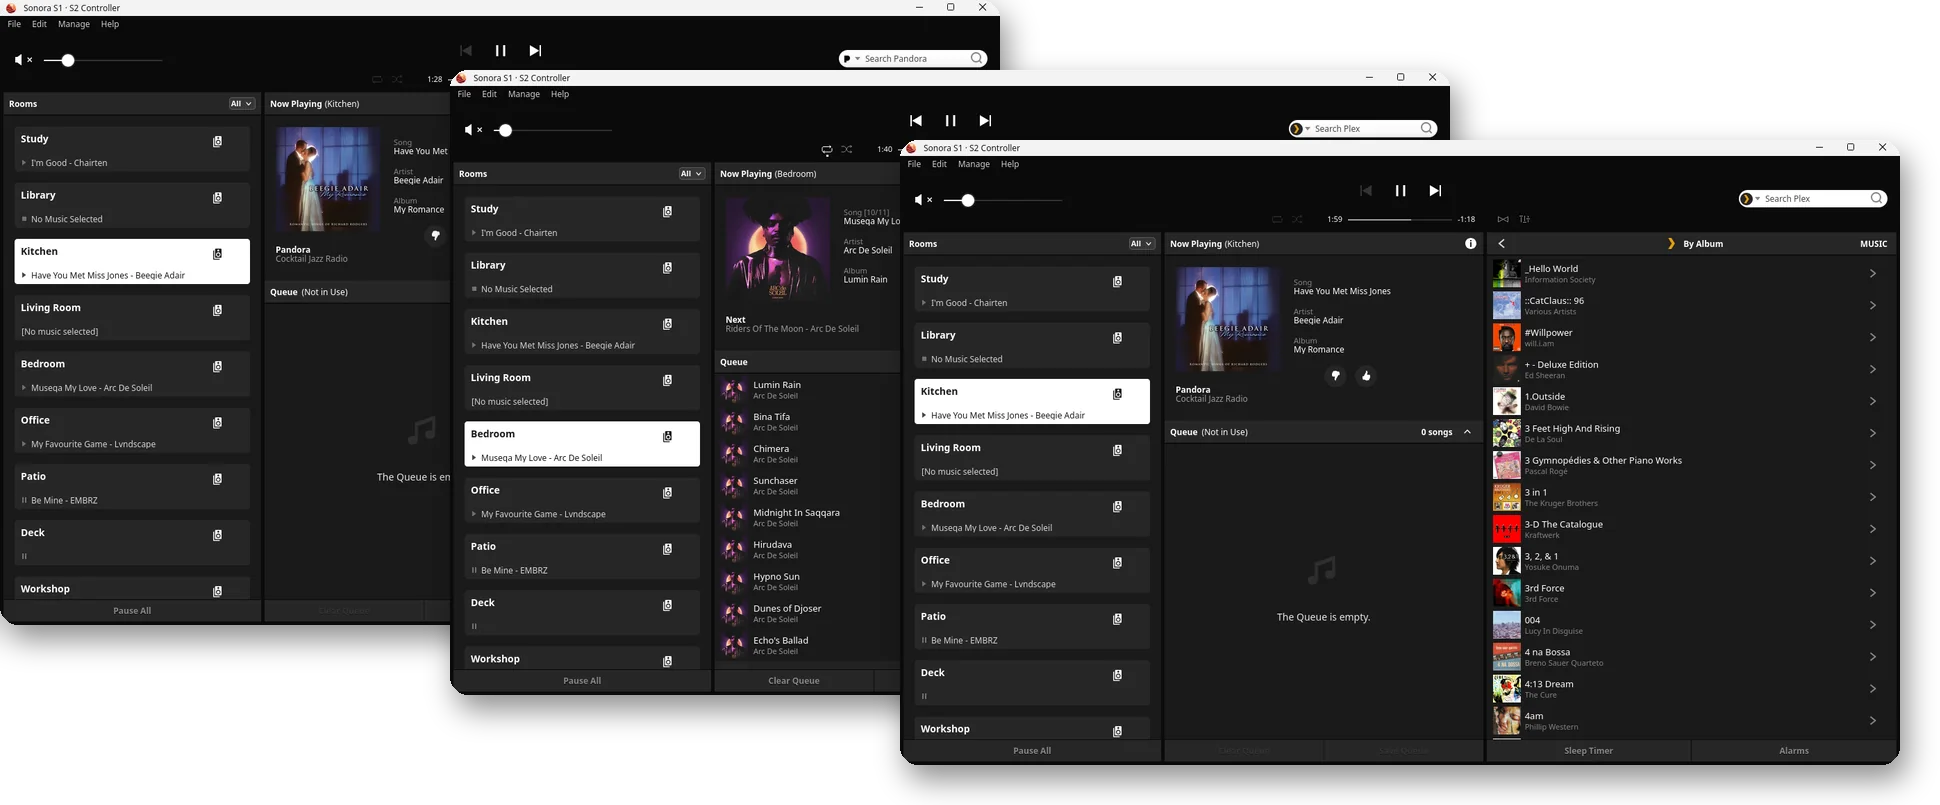Toggle crossfade in the front window
The height and width of the screenshot is (805, 1940).
point(1503,219)
